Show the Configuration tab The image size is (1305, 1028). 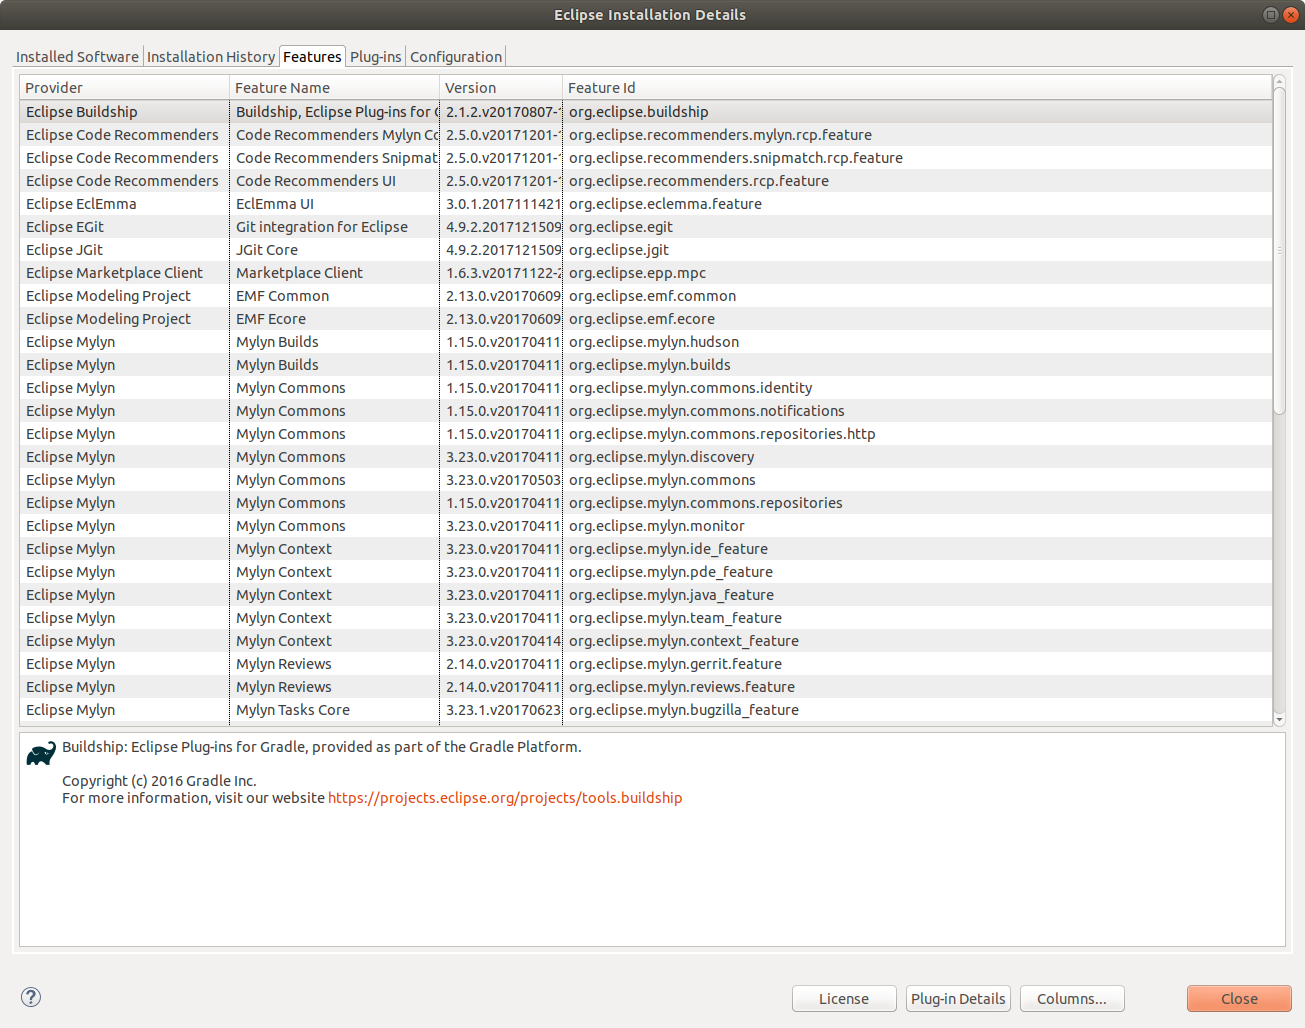pyautogui.click(x=456, y=57)
